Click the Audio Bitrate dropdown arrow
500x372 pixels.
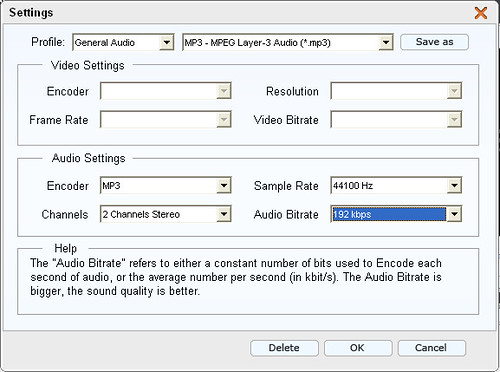[x=454, y=214]
